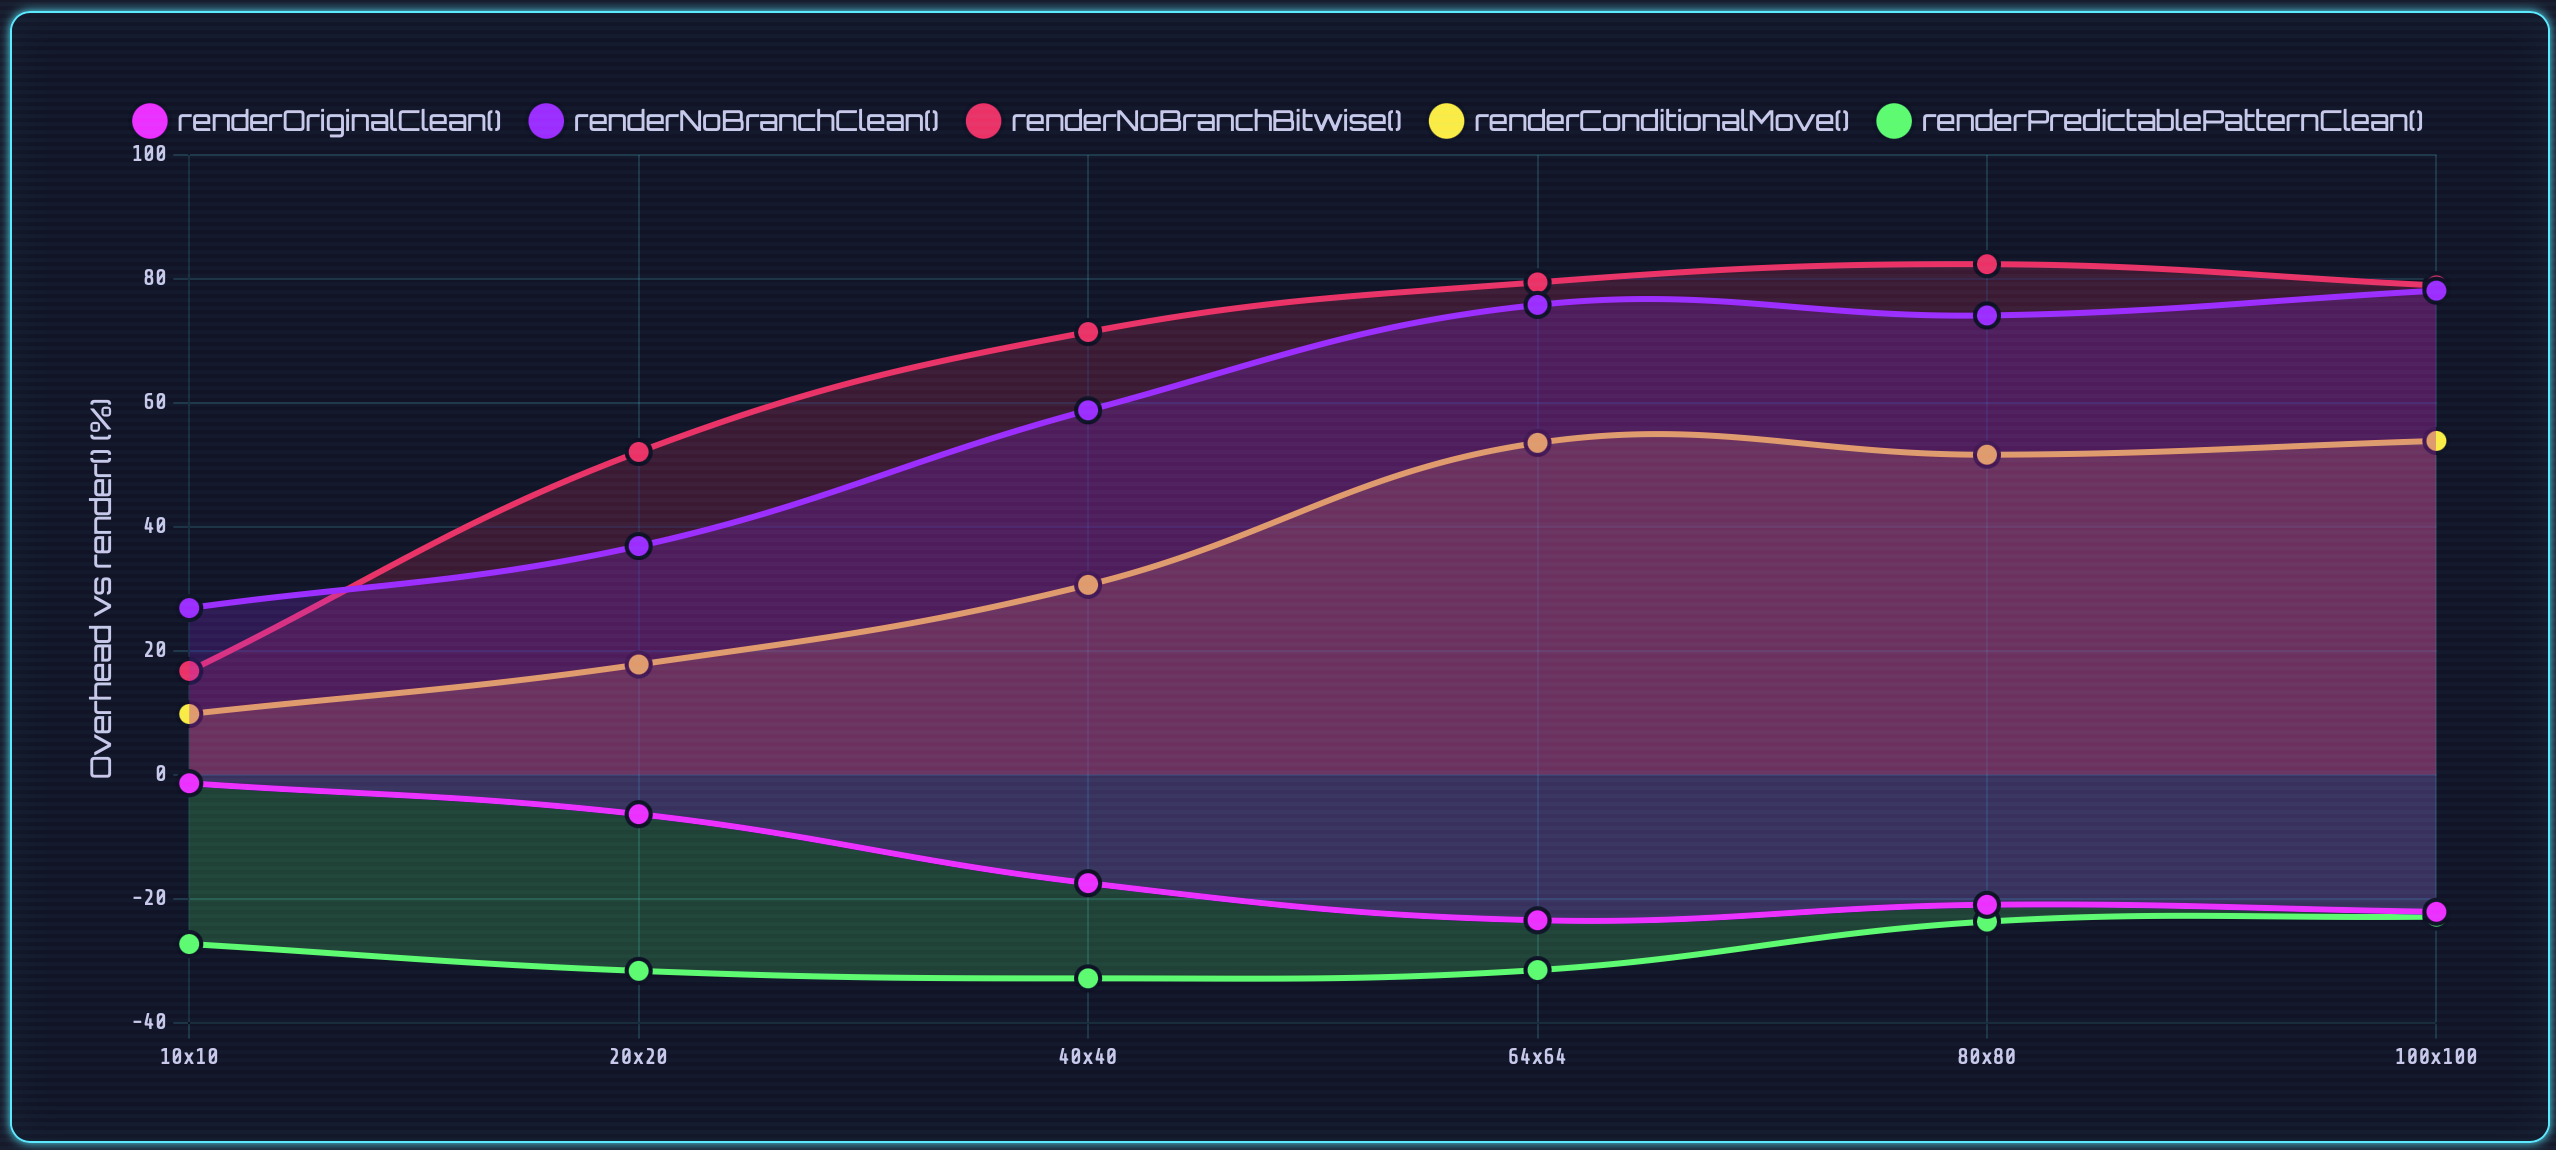Toggle visibility of renderNoBranchBitwise() series
This screenshot has height=1150, width=2556.
tap(1200, 120)
